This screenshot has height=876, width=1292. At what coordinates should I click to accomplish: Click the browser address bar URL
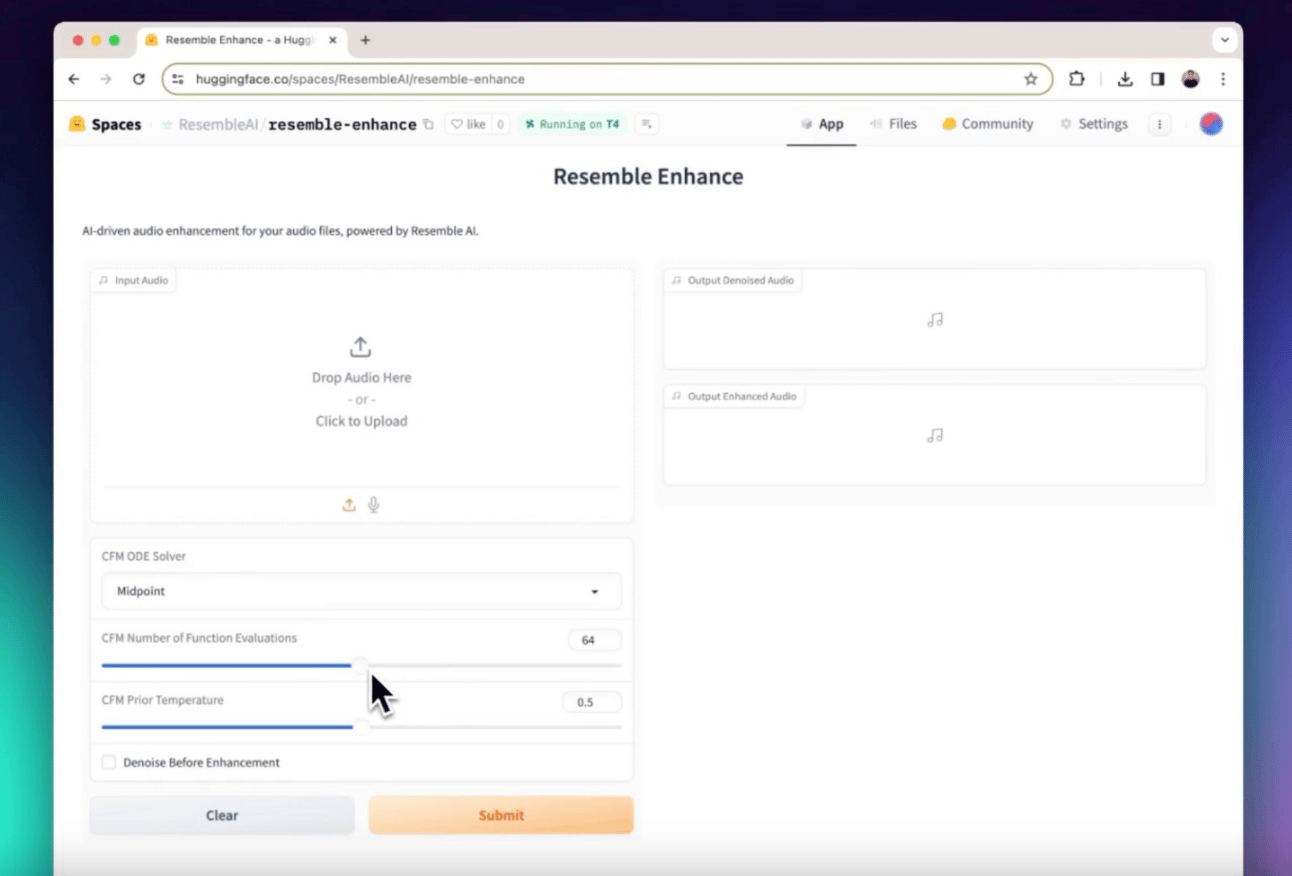360,79
